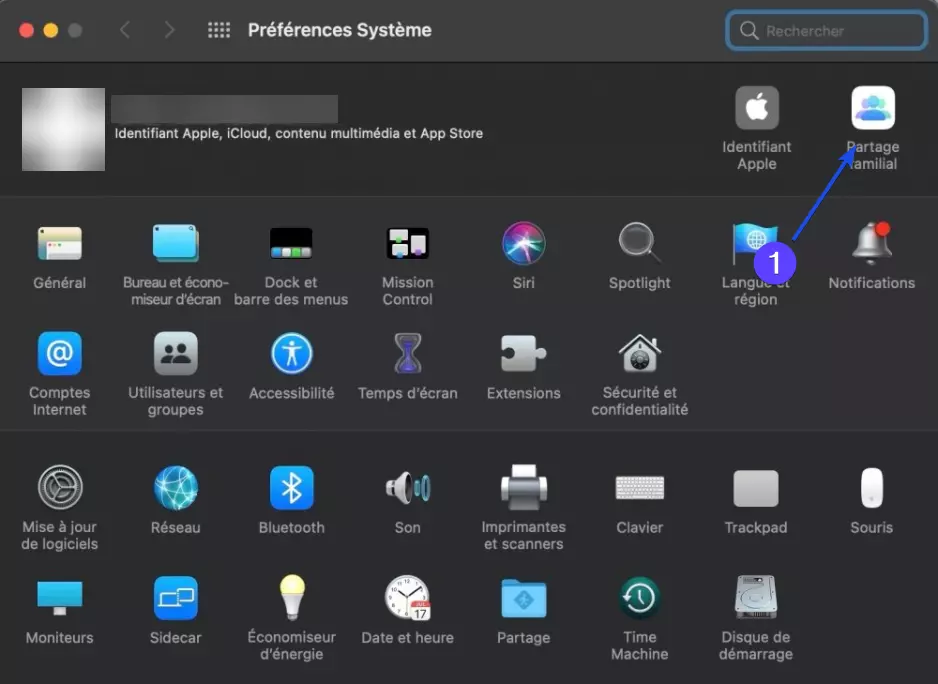Open the Général preferences pane

[59, 243]
